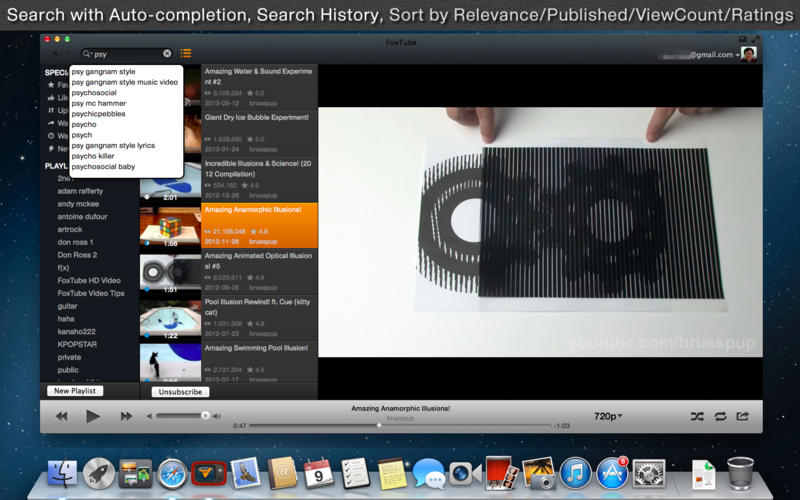The image size is (800, 500).
Task: Click the swimming pool thumbnail with 1:22 duration
Action: click(170, 320)
